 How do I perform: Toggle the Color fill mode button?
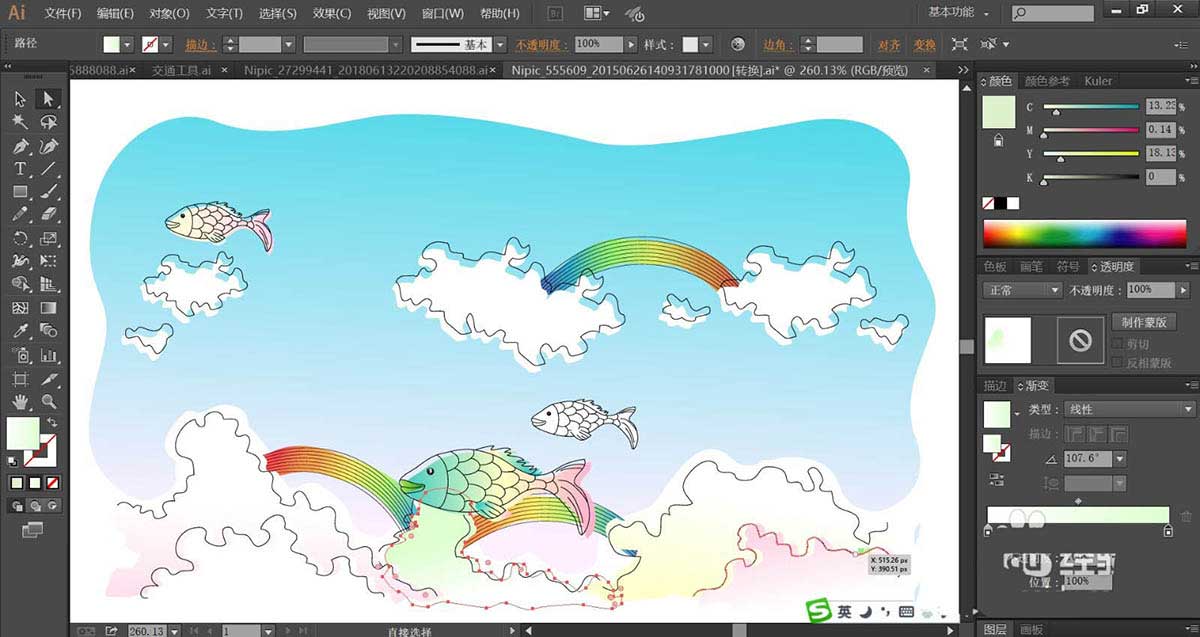[x=17, y=483]
